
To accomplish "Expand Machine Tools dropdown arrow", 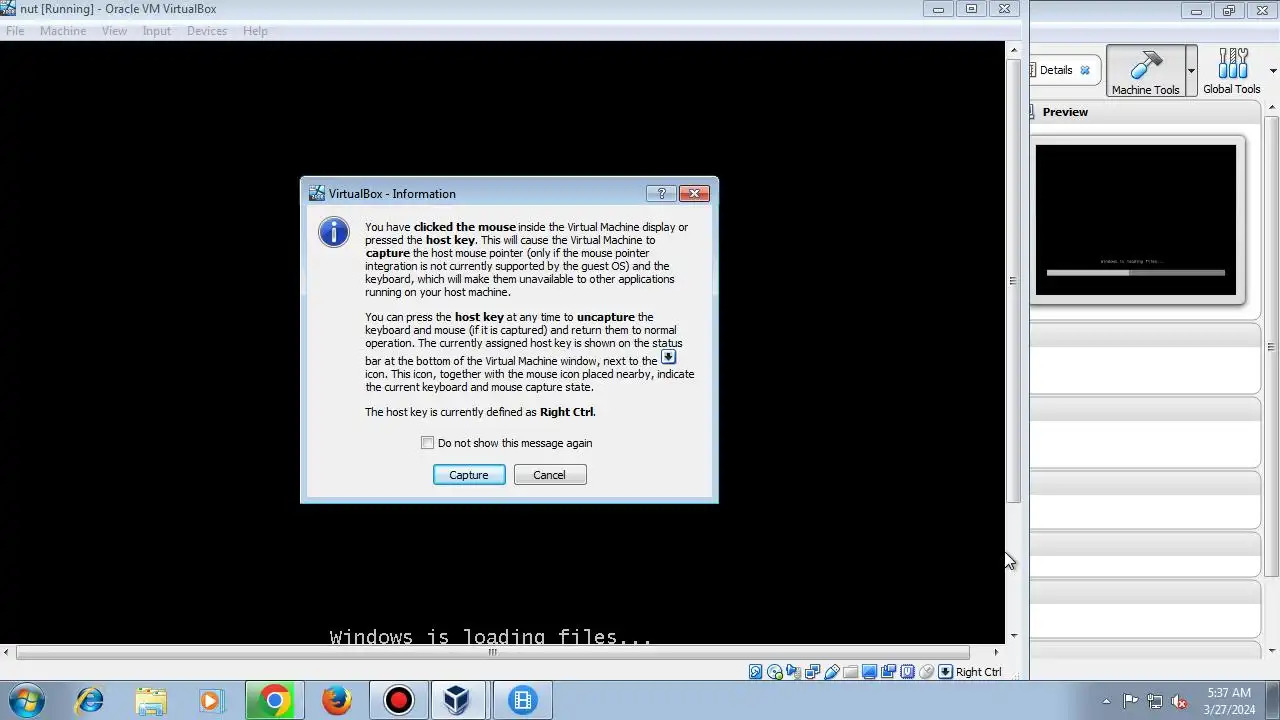I will (1191, 71).
